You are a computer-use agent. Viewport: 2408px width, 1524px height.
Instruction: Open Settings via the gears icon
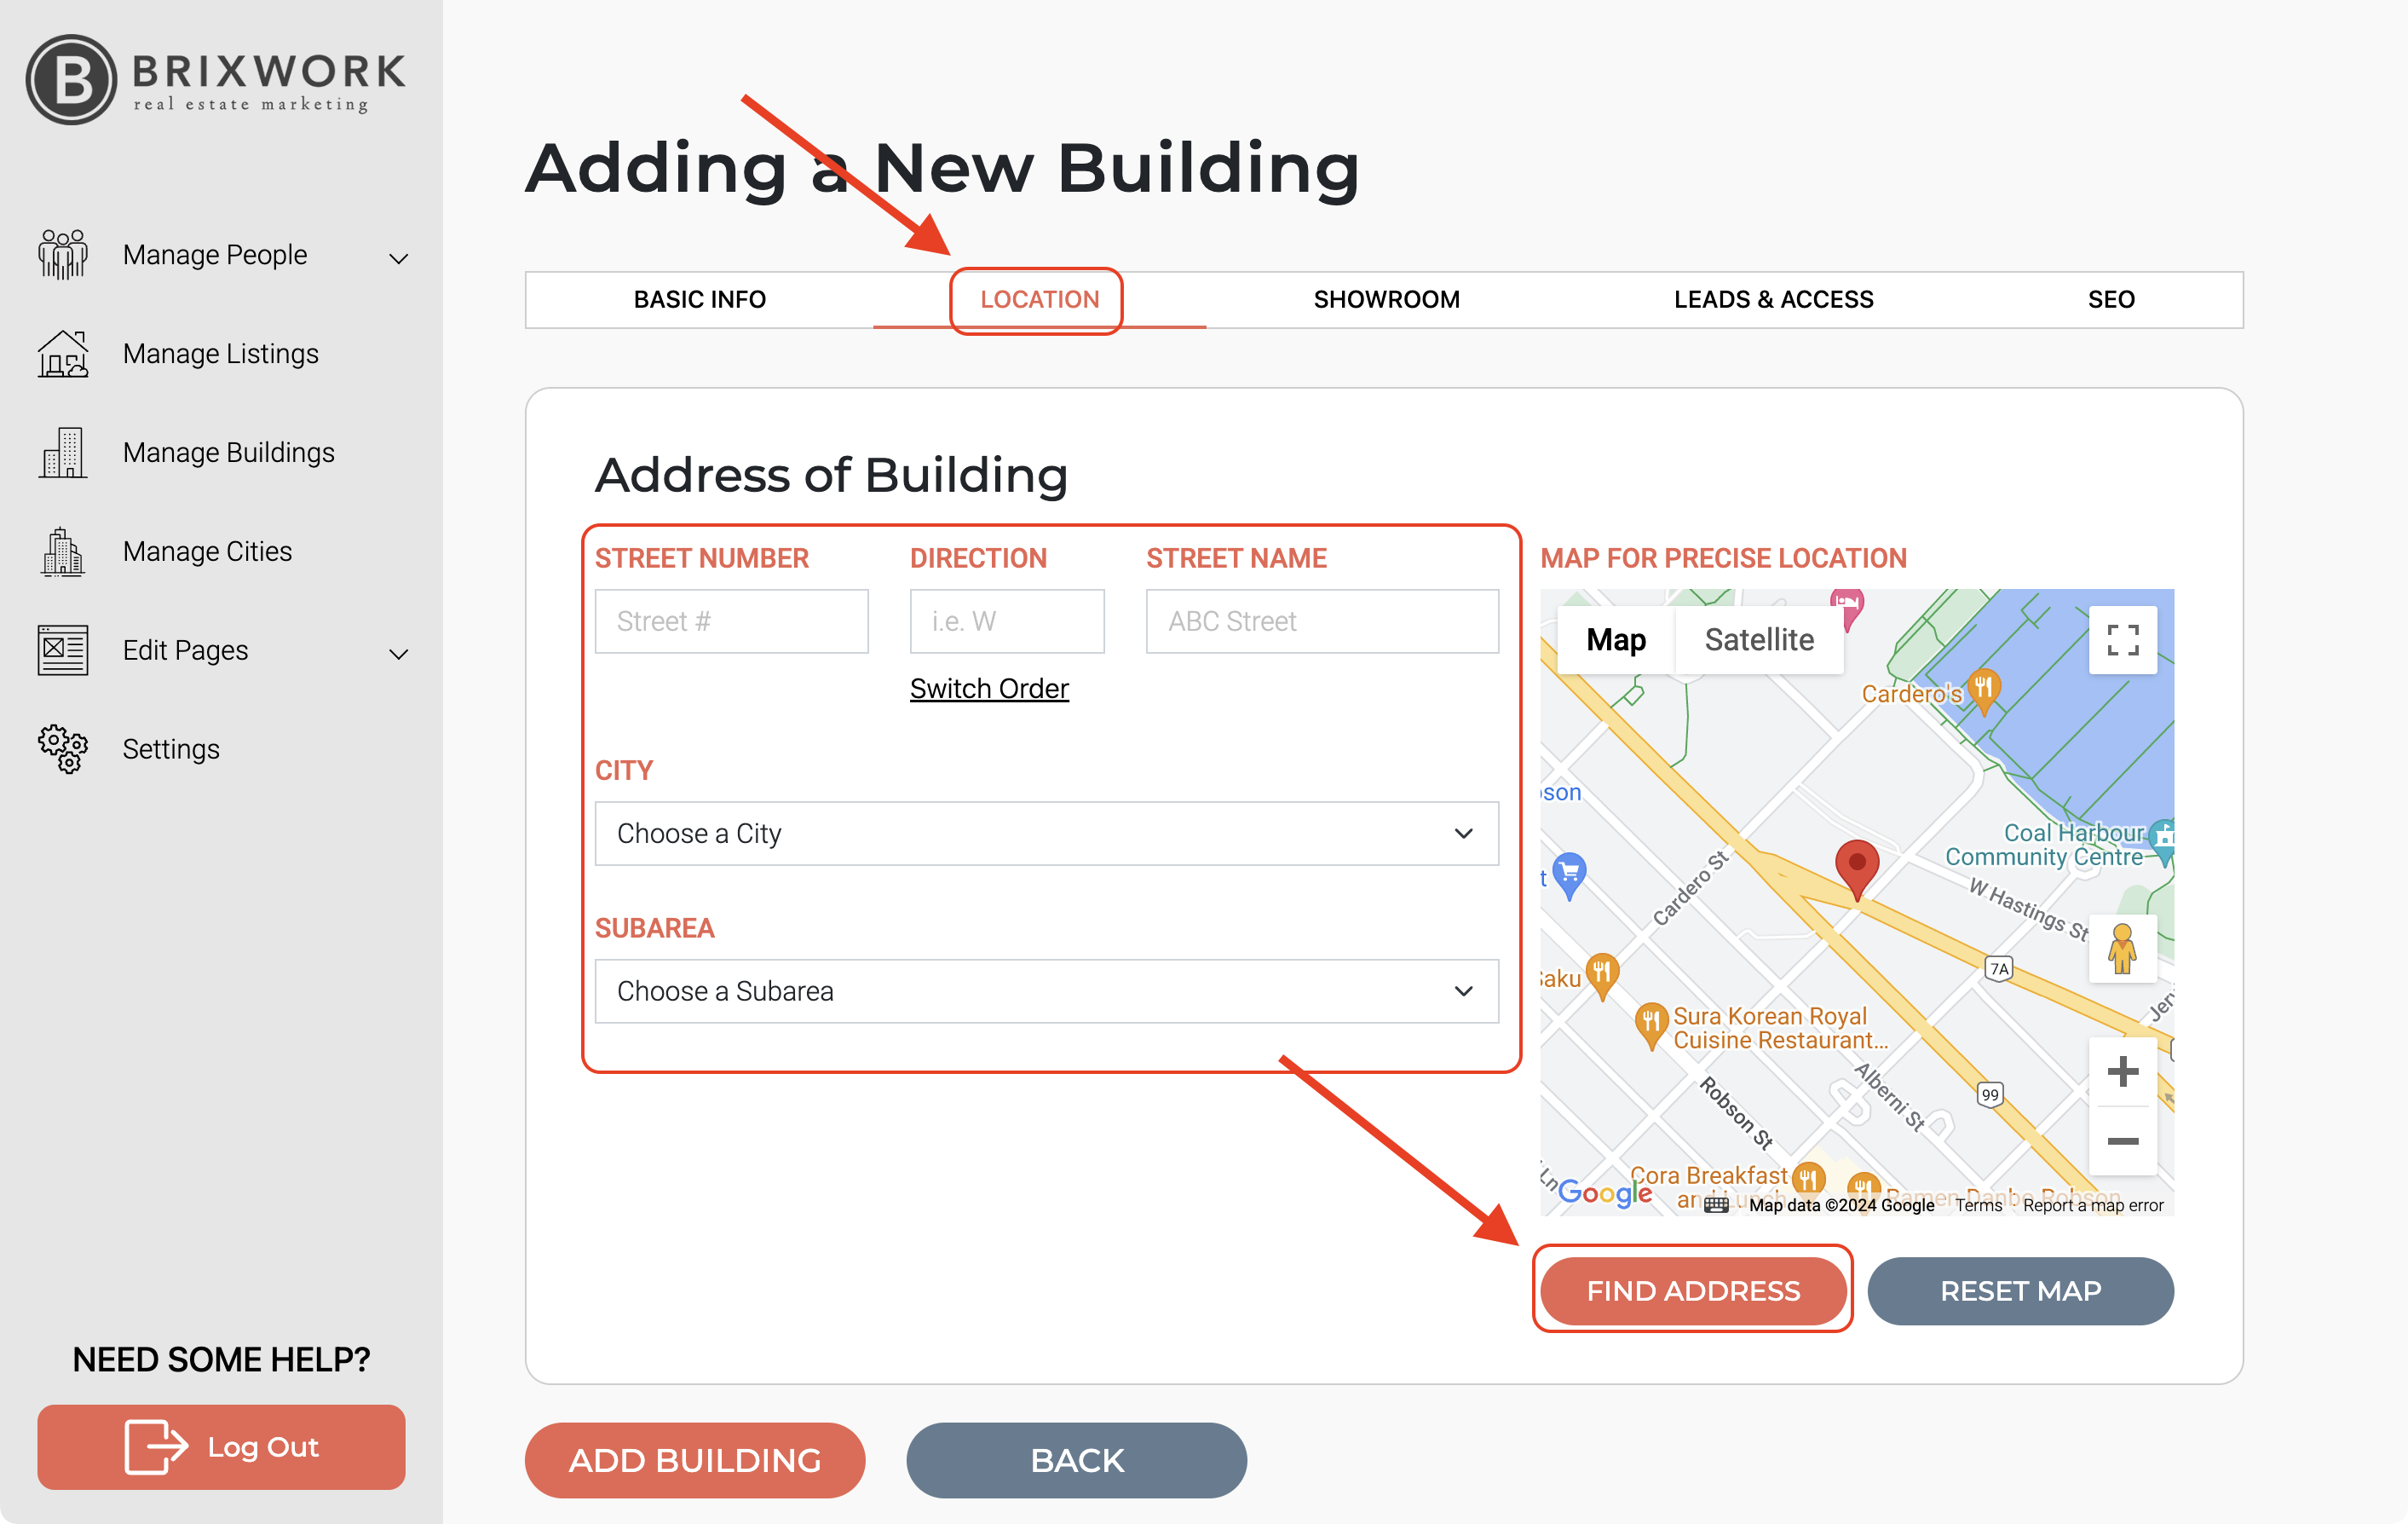pos(63,749)
